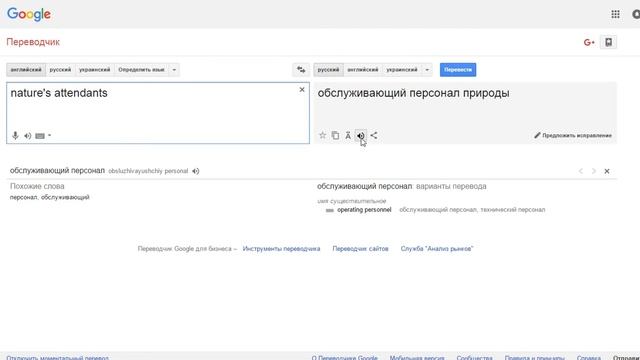640x360 pixels.
Task: Expand the input tools dropdown arrow
Action: point(49,136)
